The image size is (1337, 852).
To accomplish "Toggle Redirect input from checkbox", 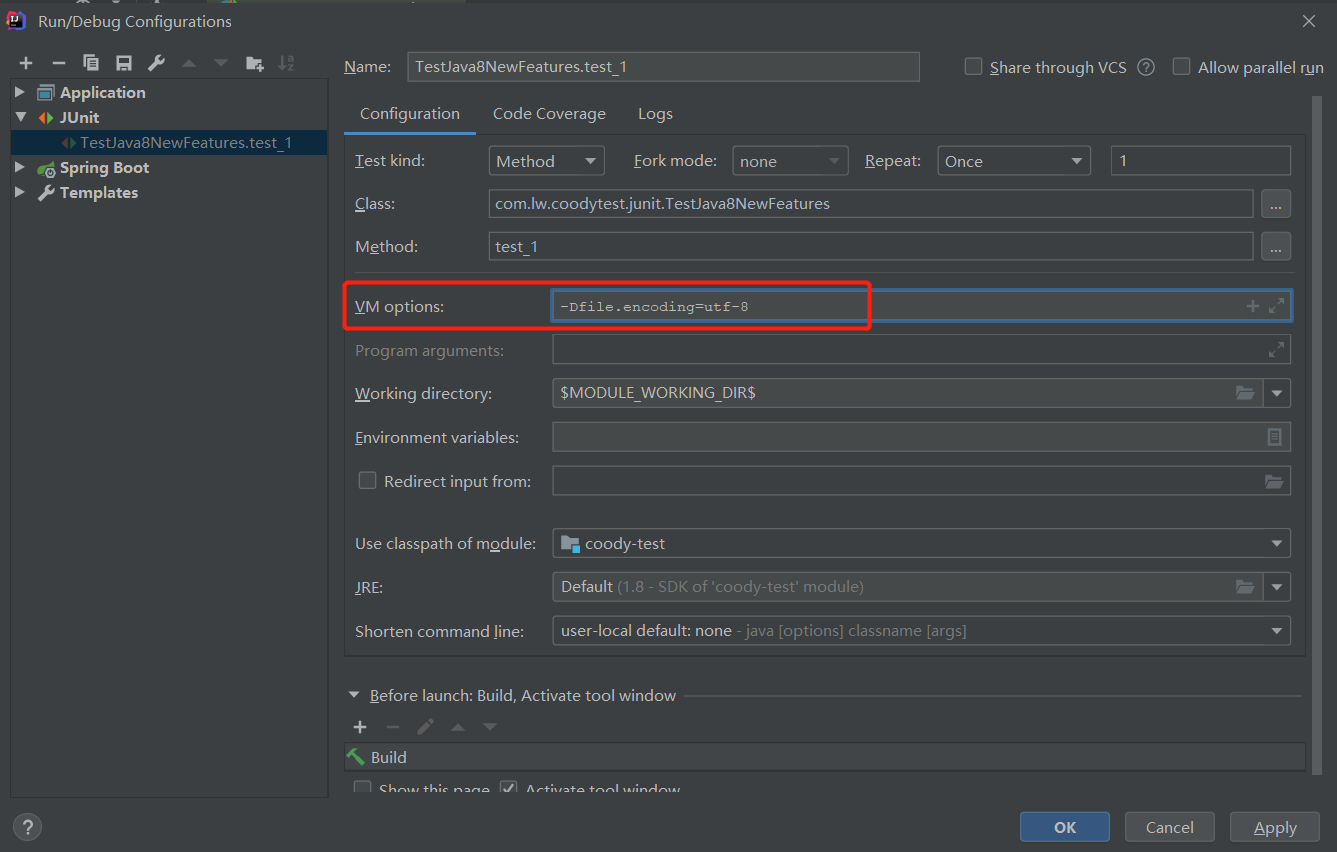I will pyautogui.click(x=367, y=481).
